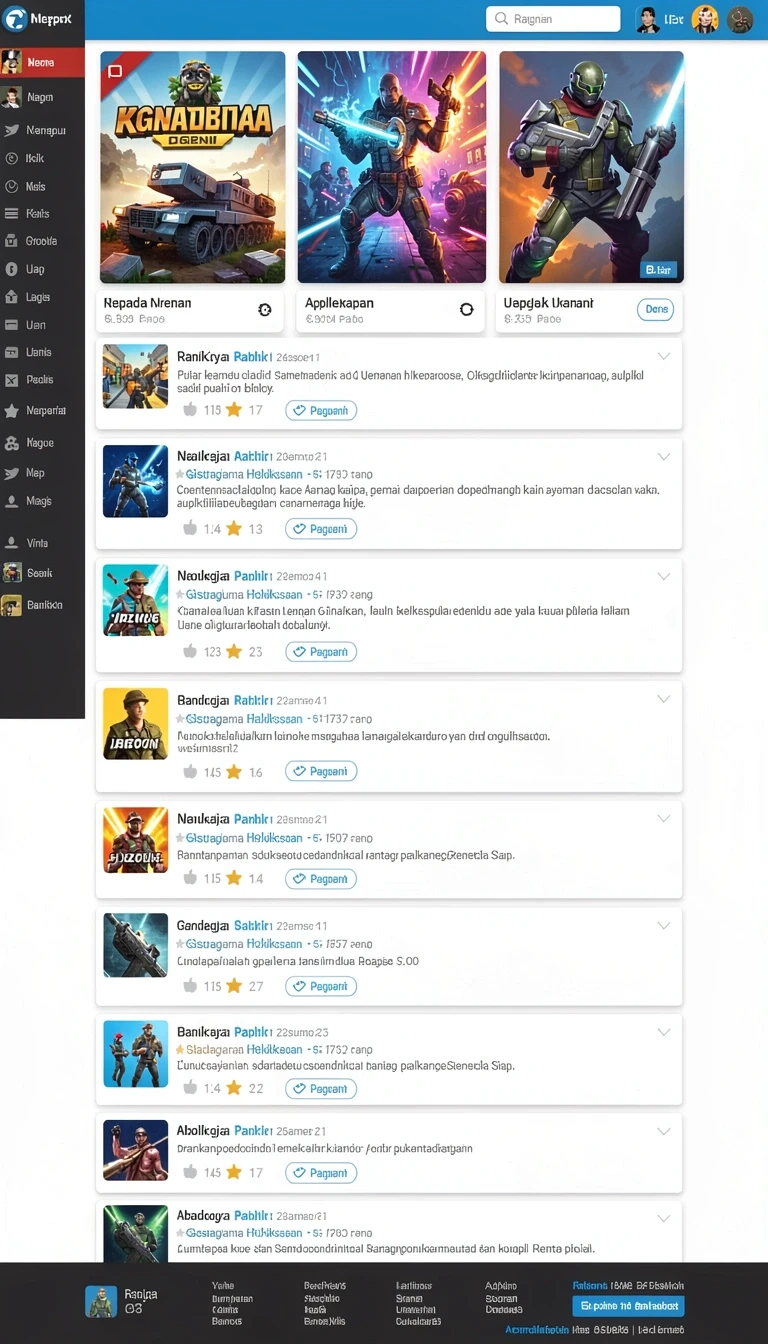The width and height of the screenshot is (768, 1344).
Task: Click Pageanh button on Abolkgja post
Action: tap(321, 1173)
